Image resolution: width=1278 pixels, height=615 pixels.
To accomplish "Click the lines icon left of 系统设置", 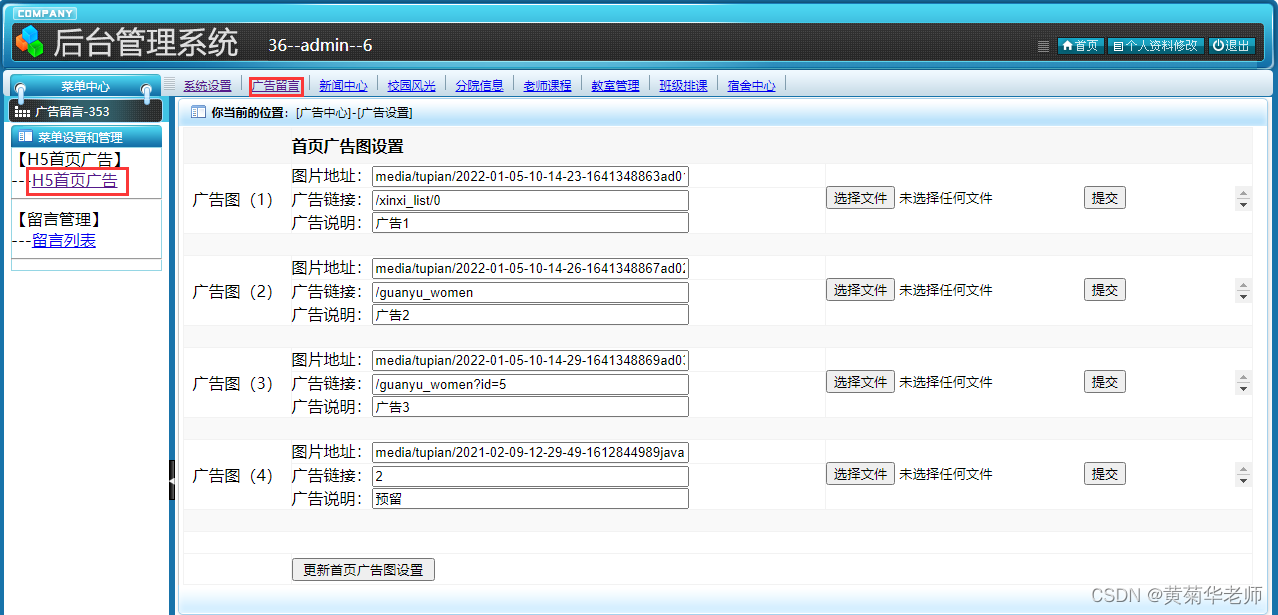I will 170,84.
